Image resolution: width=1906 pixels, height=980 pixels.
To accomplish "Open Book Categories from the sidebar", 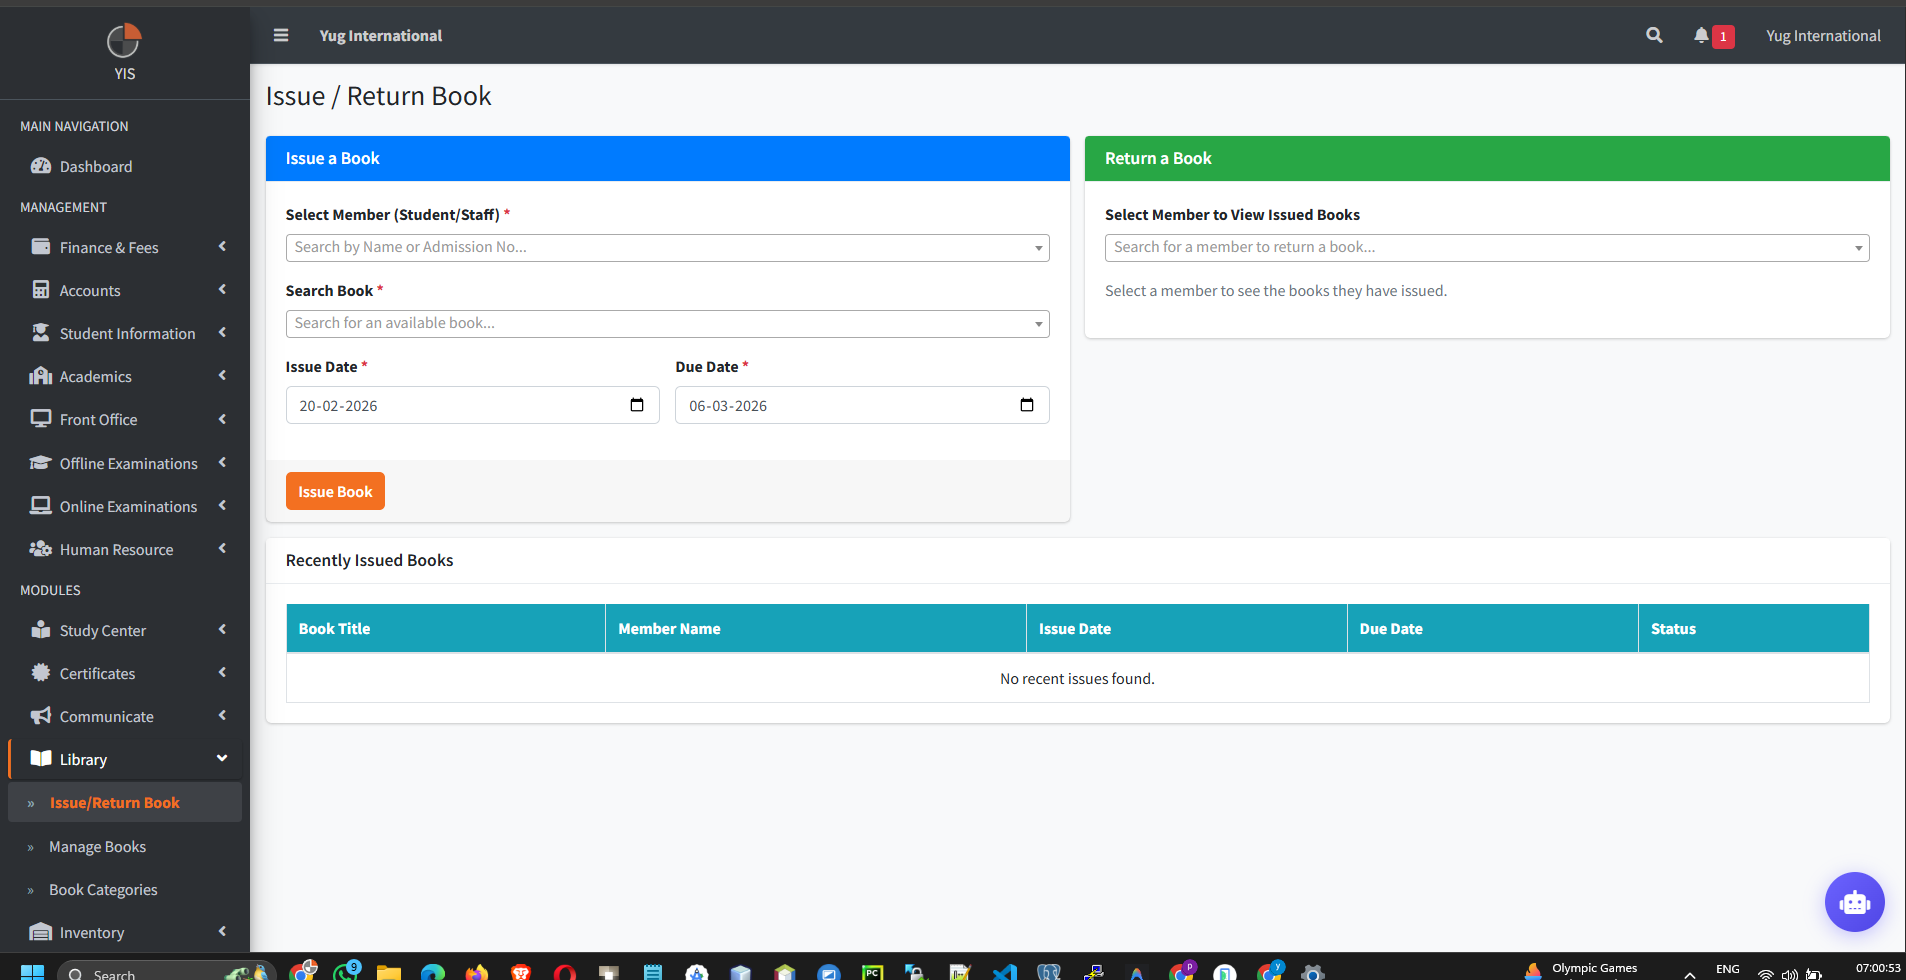I will tap(102, 889).
